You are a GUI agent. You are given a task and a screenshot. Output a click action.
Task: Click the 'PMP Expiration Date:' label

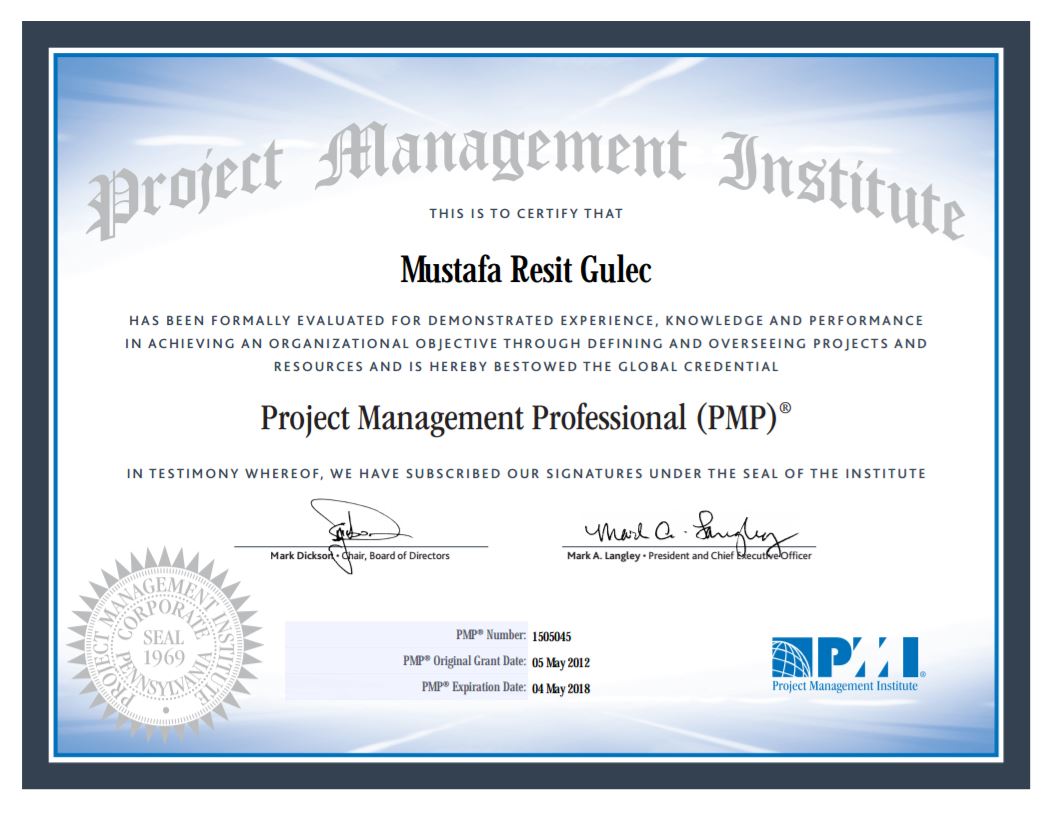(x=474, y=687)
